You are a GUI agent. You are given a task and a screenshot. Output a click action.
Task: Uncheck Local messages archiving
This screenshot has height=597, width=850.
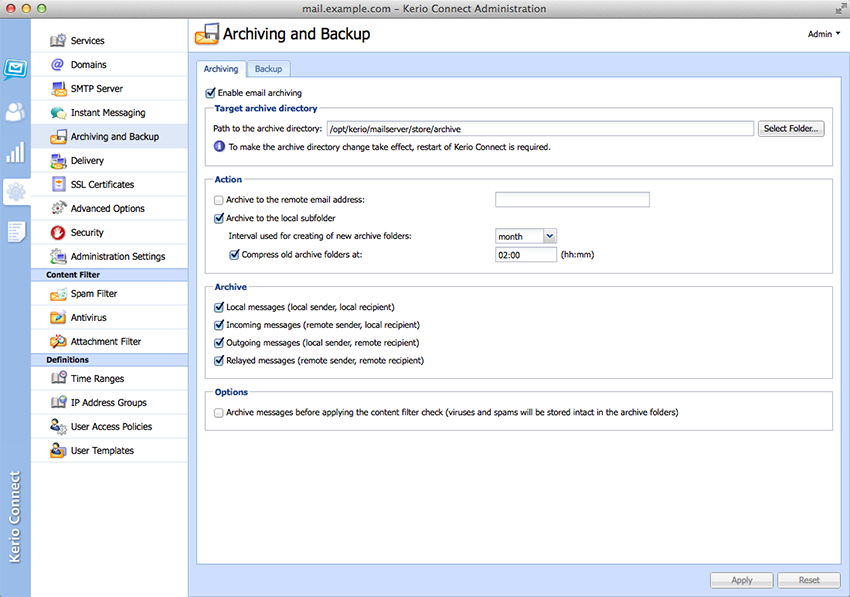[x=219, y=307]
